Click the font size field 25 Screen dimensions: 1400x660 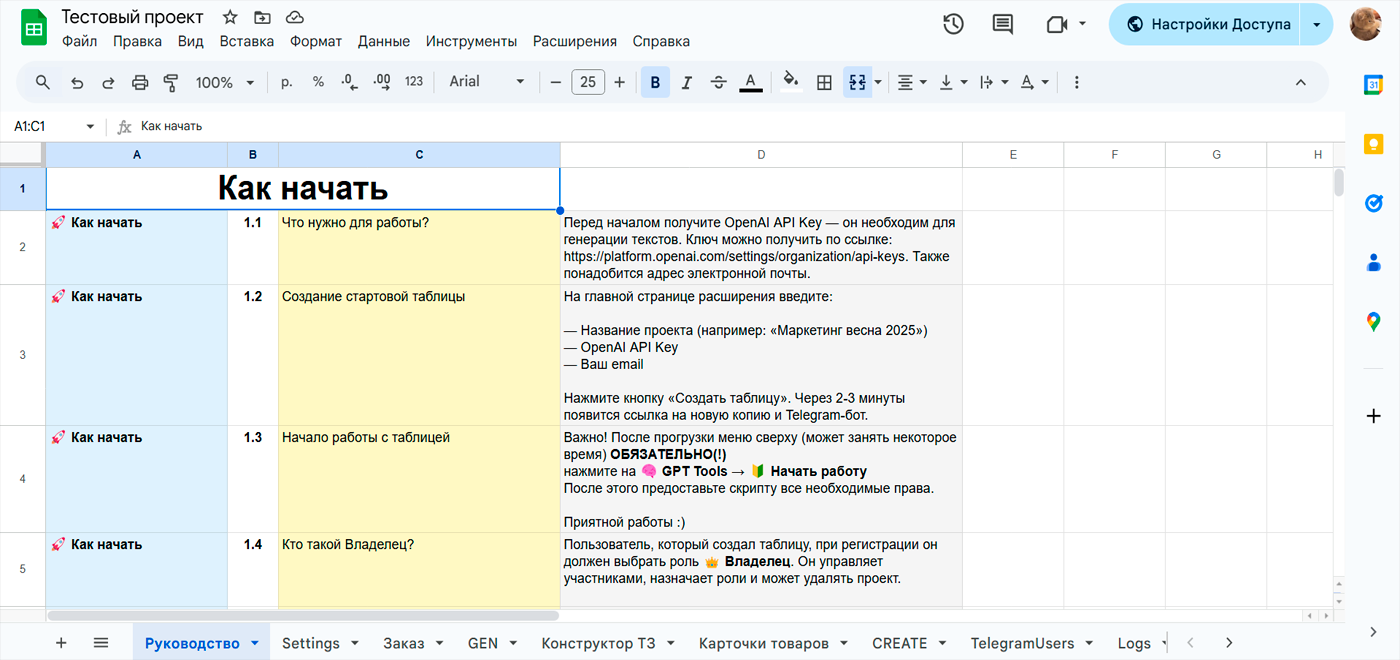(x=588, y=82)
